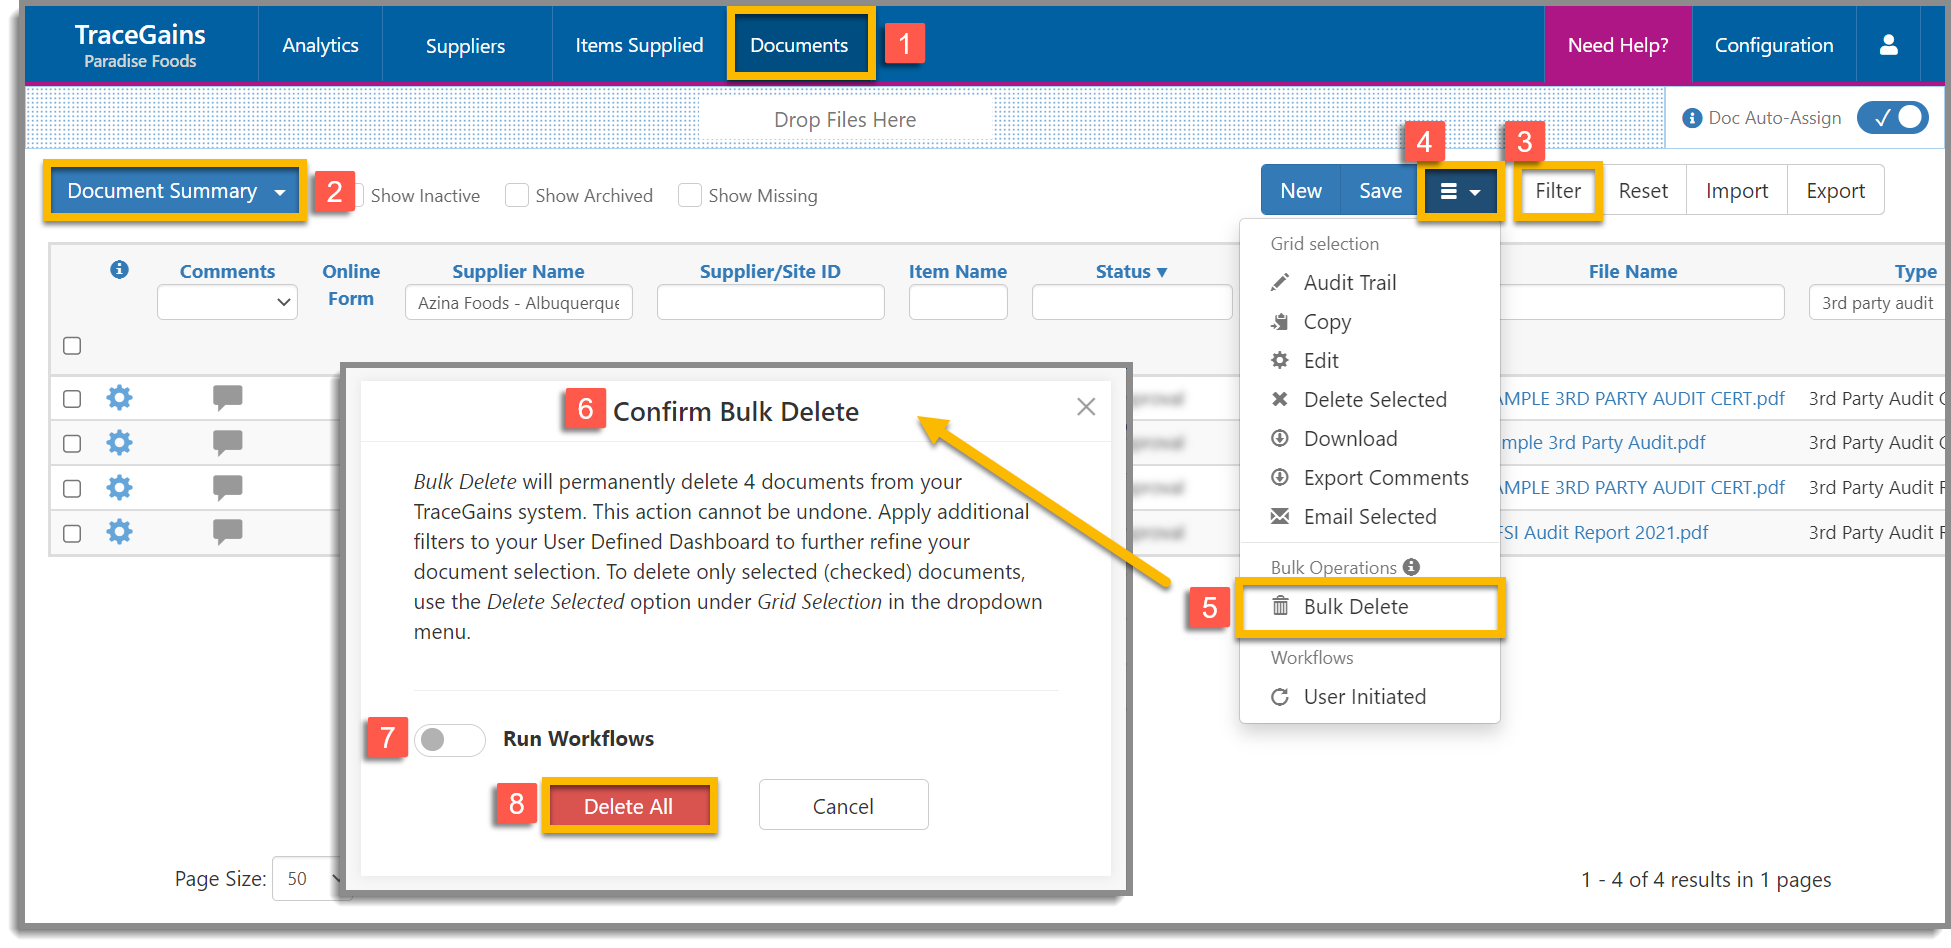Open gear menu for FSI Audit Report row
1951x948 pixels.
[x=119, y=531]
